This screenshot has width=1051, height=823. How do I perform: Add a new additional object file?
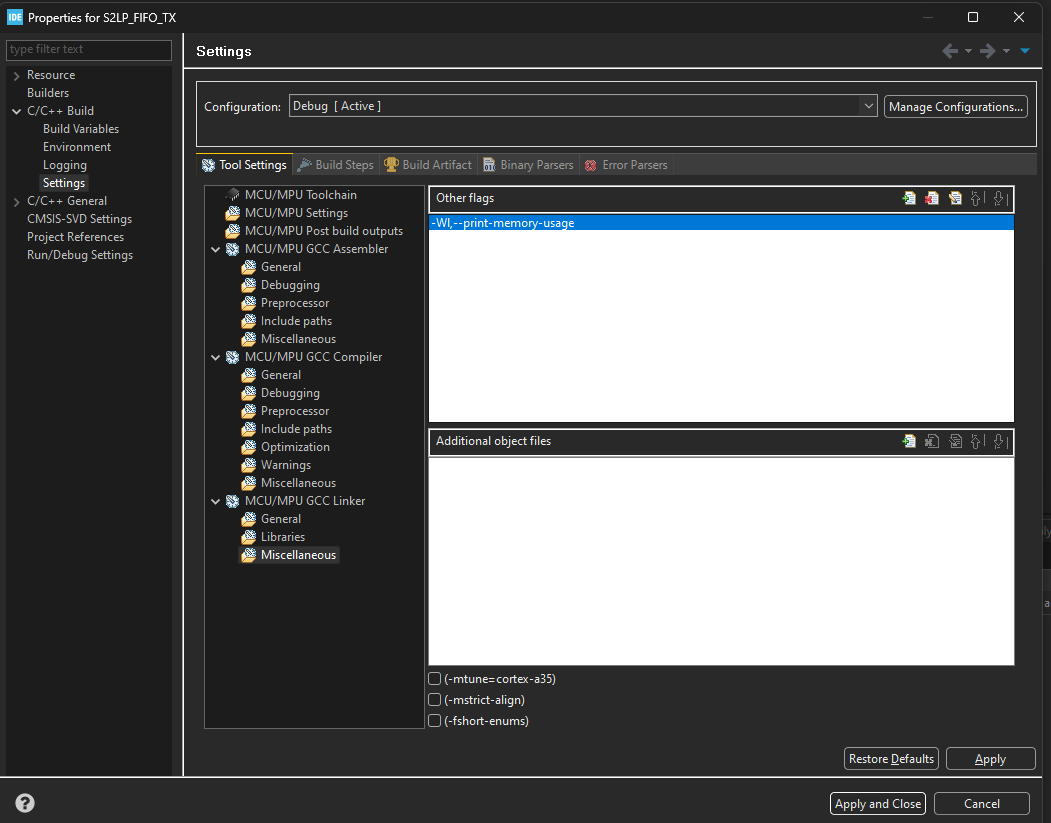909,441
